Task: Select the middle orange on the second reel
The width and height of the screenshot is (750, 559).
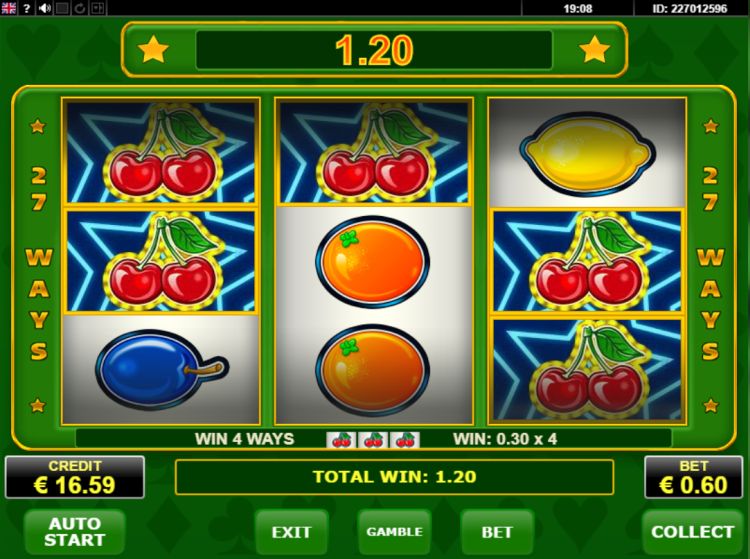Action: click(x=373, y=261)
